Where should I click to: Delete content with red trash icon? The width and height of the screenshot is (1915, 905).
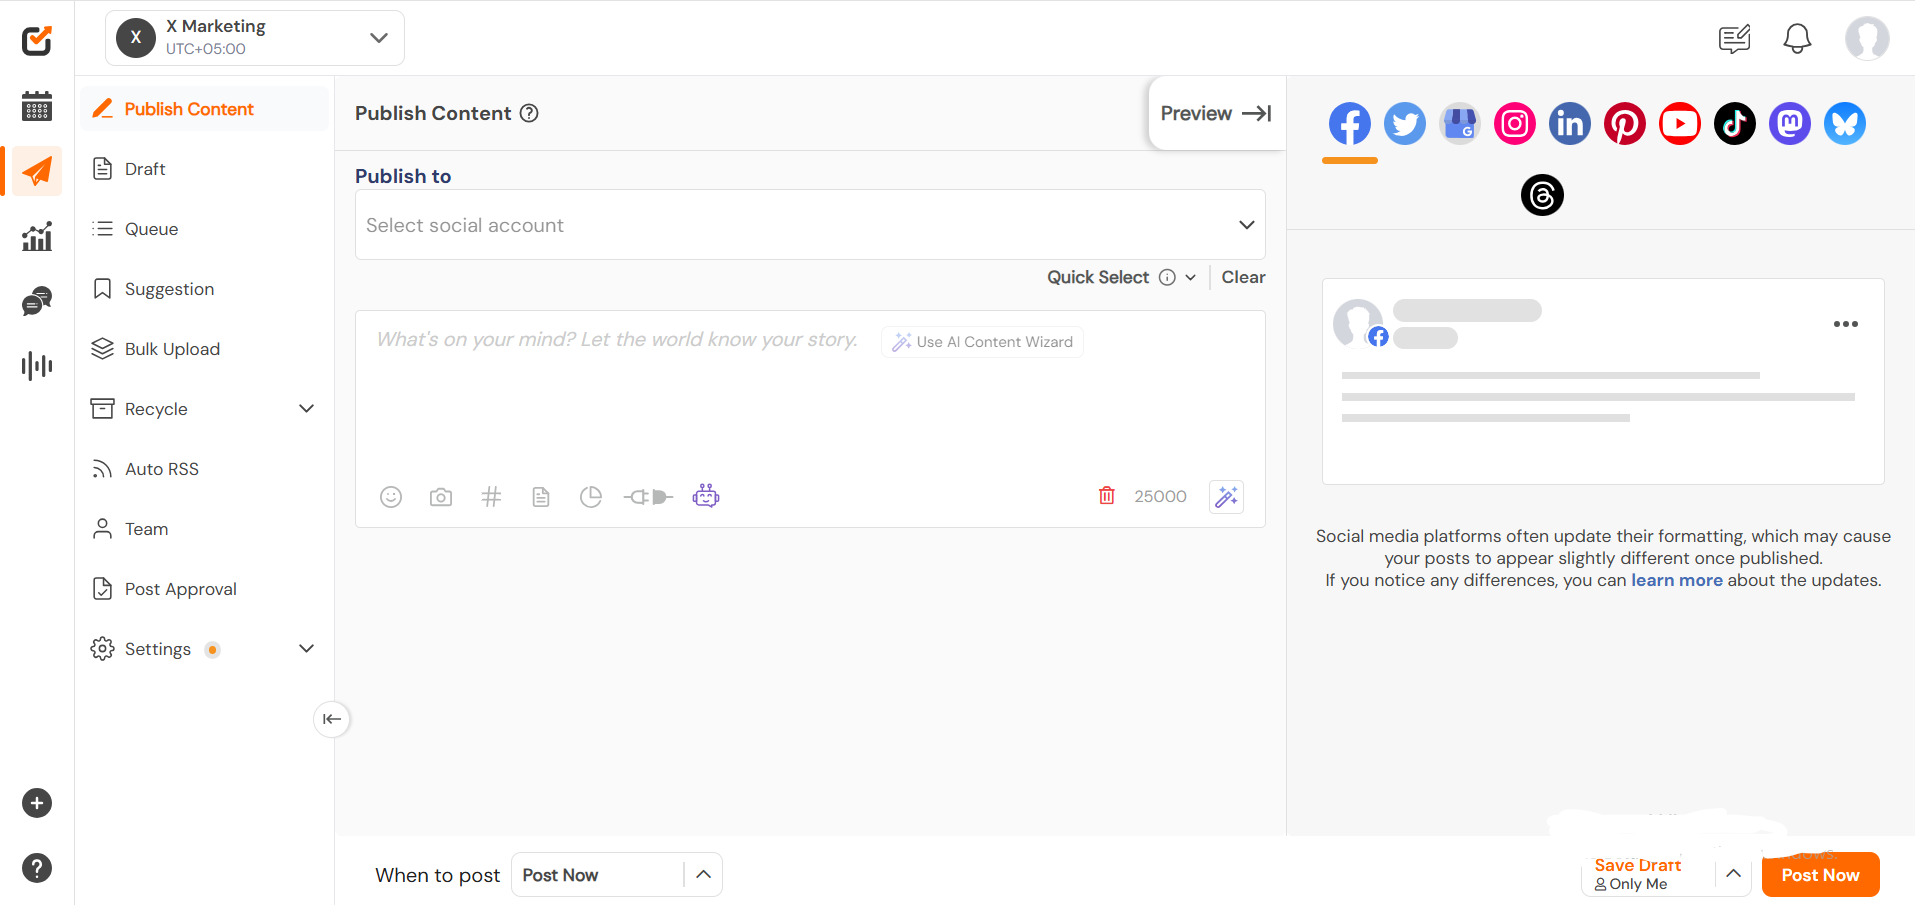tap(1107, 496)
